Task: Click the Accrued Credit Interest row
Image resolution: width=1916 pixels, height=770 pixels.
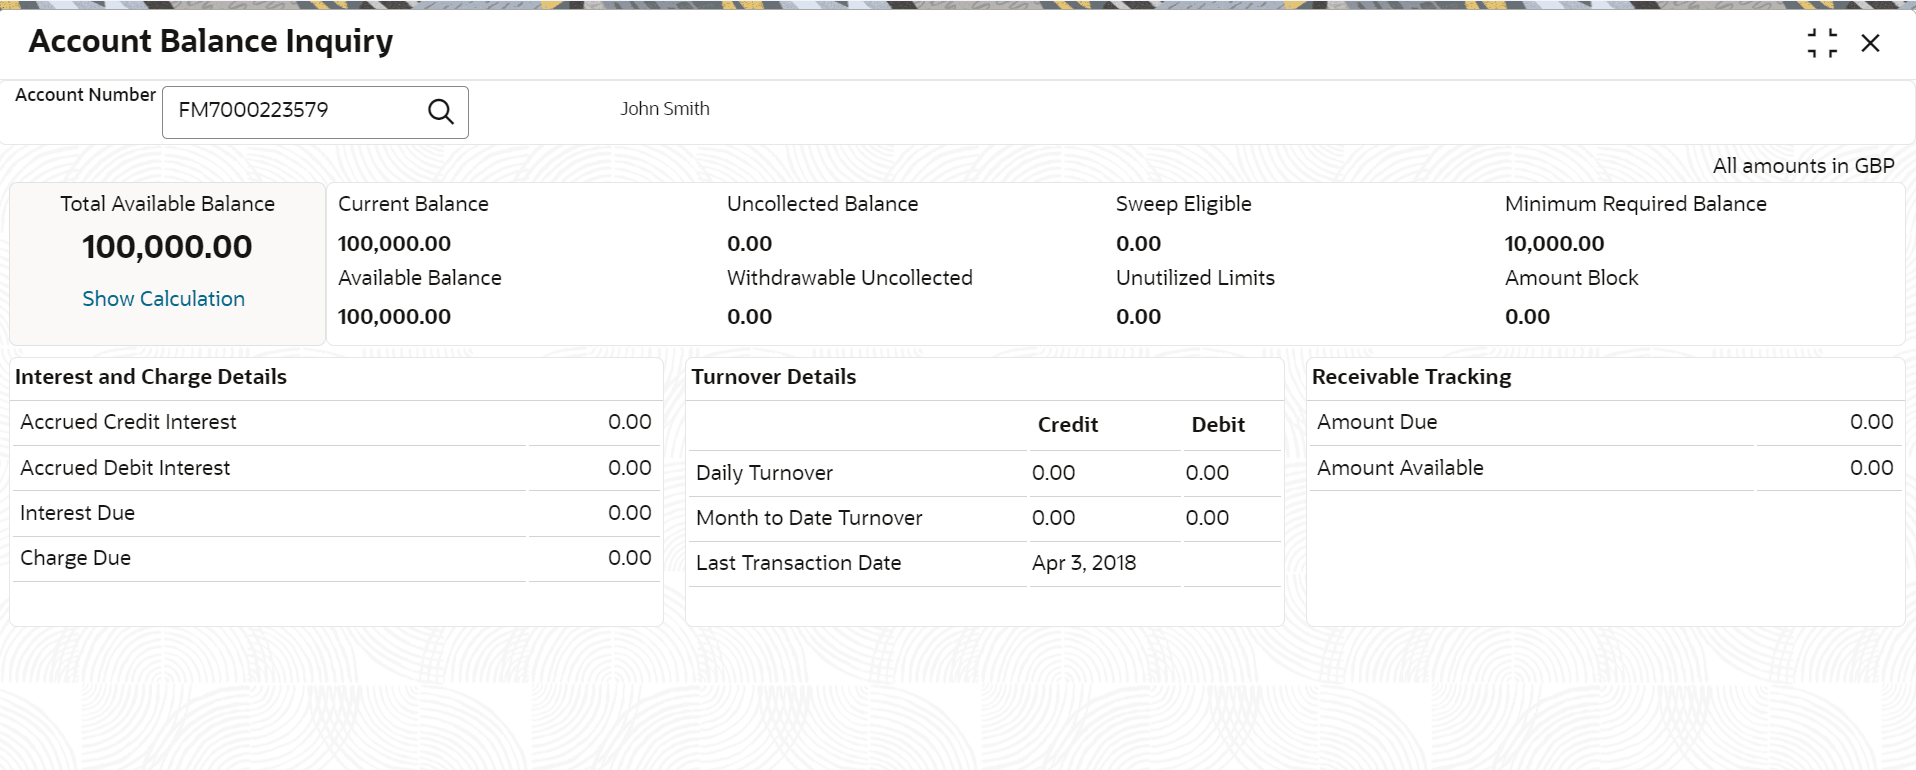Action: click(x=128, y=422)
